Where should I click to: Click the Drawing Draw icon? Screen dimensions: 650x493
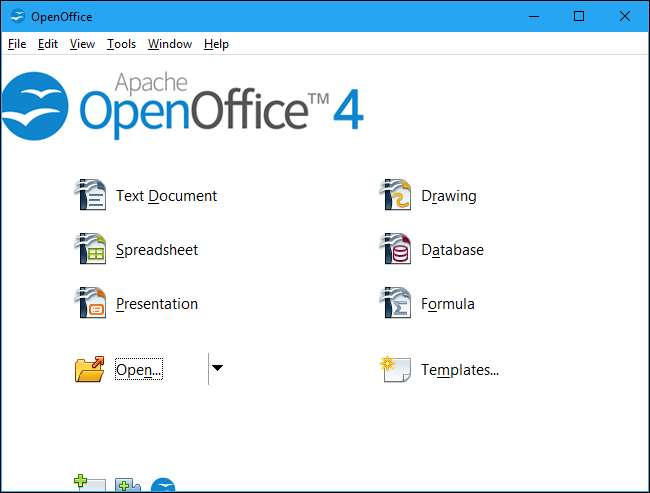[x=395, y=195]
